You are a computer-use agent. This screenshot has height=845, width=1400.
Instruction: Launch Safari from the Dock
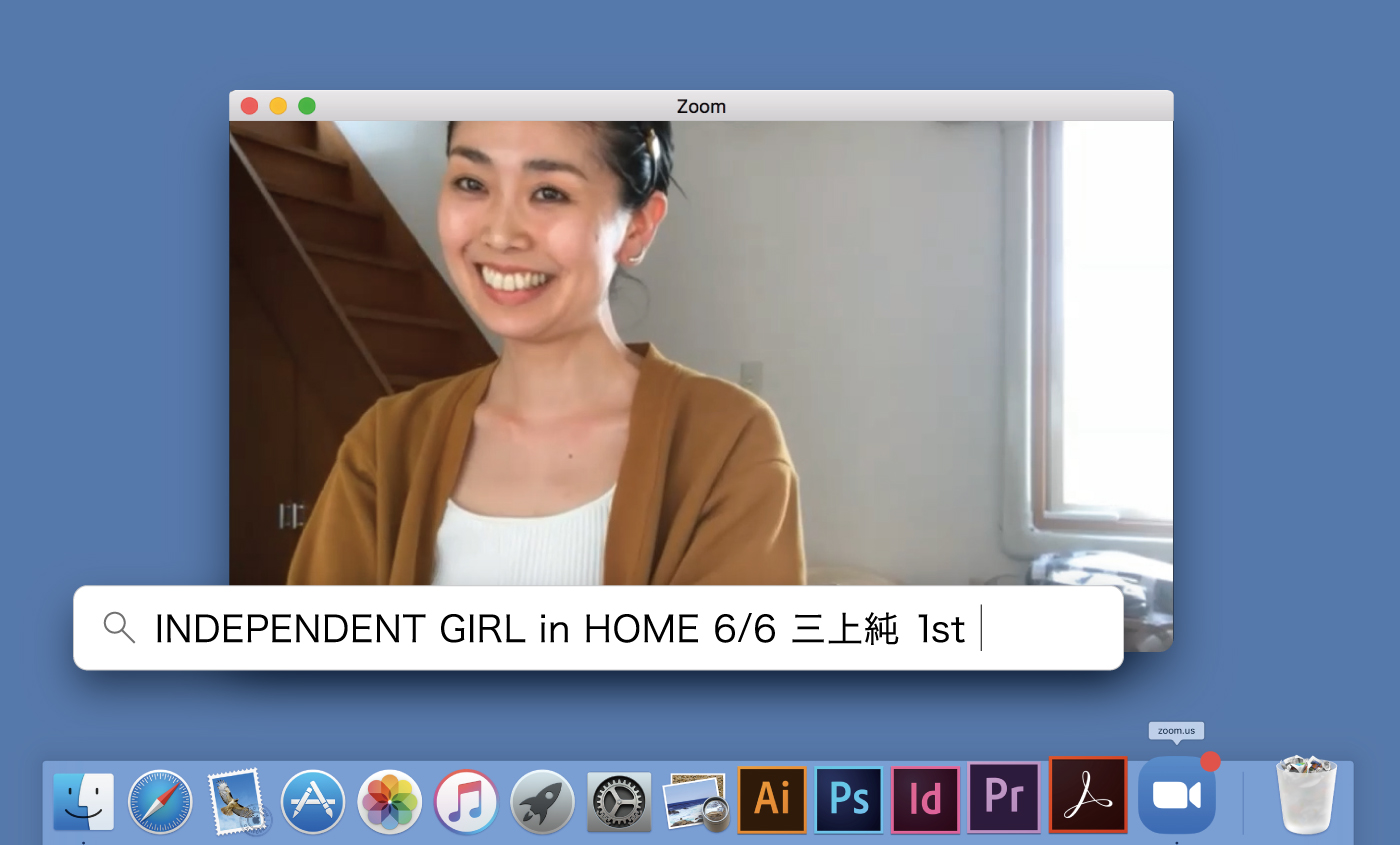pyautogui.click(x=160, y=801)
